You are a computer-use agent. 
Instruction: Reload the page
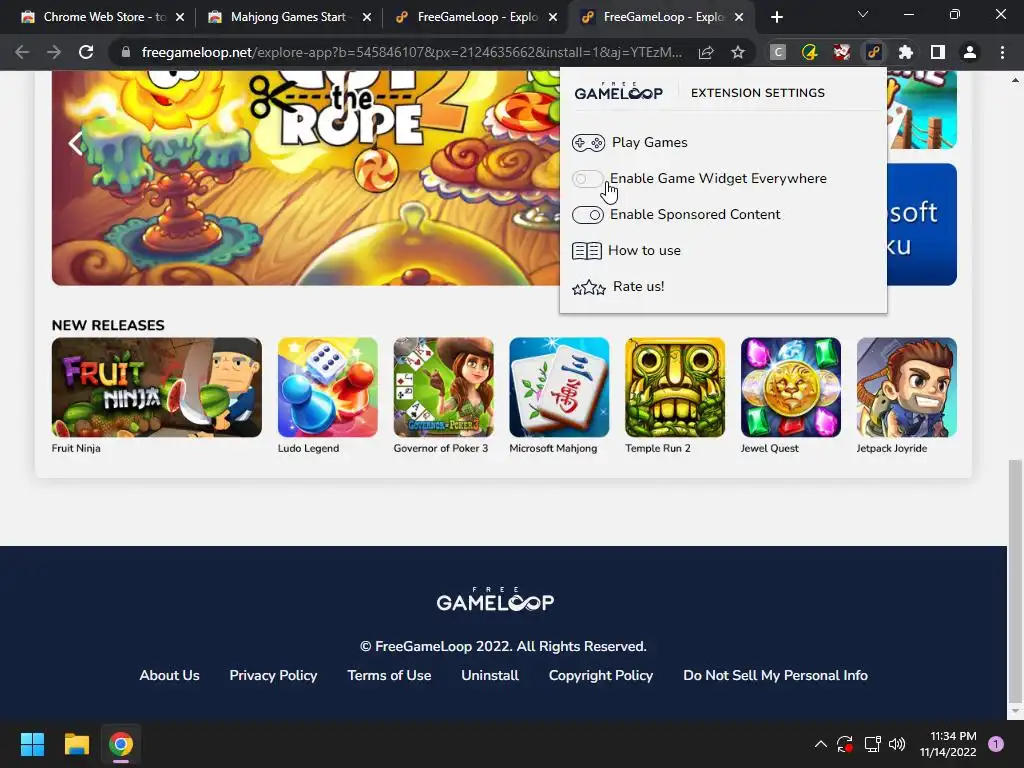pos(86,52)
